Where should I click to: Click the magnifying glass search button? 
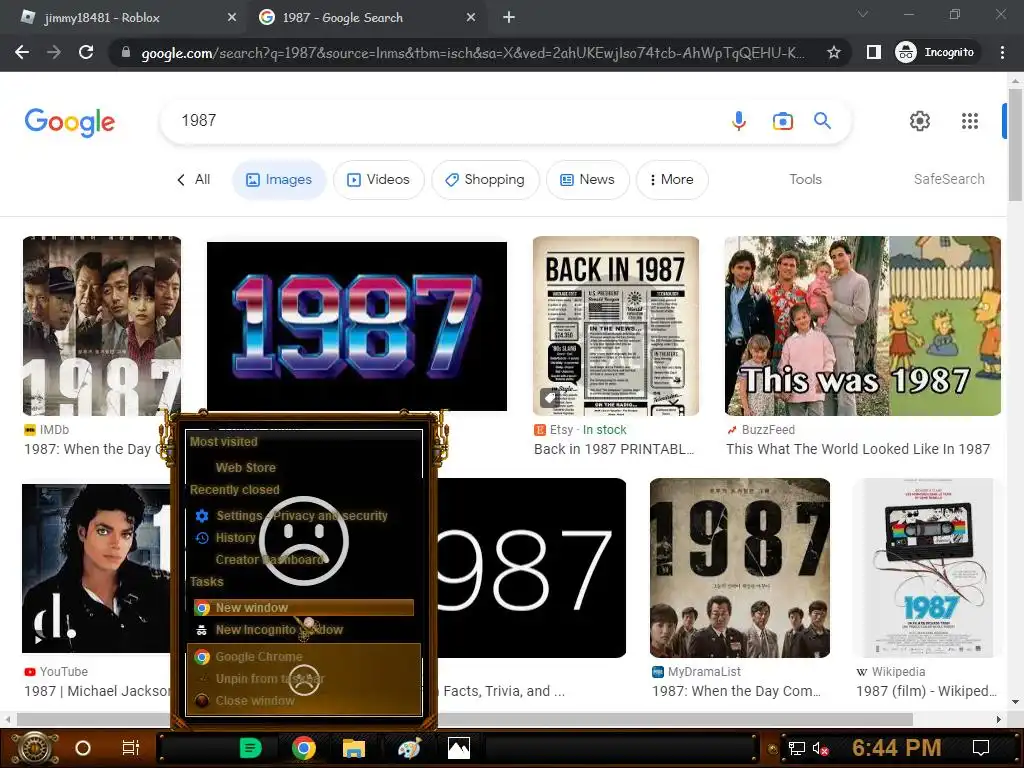point(822,121)
